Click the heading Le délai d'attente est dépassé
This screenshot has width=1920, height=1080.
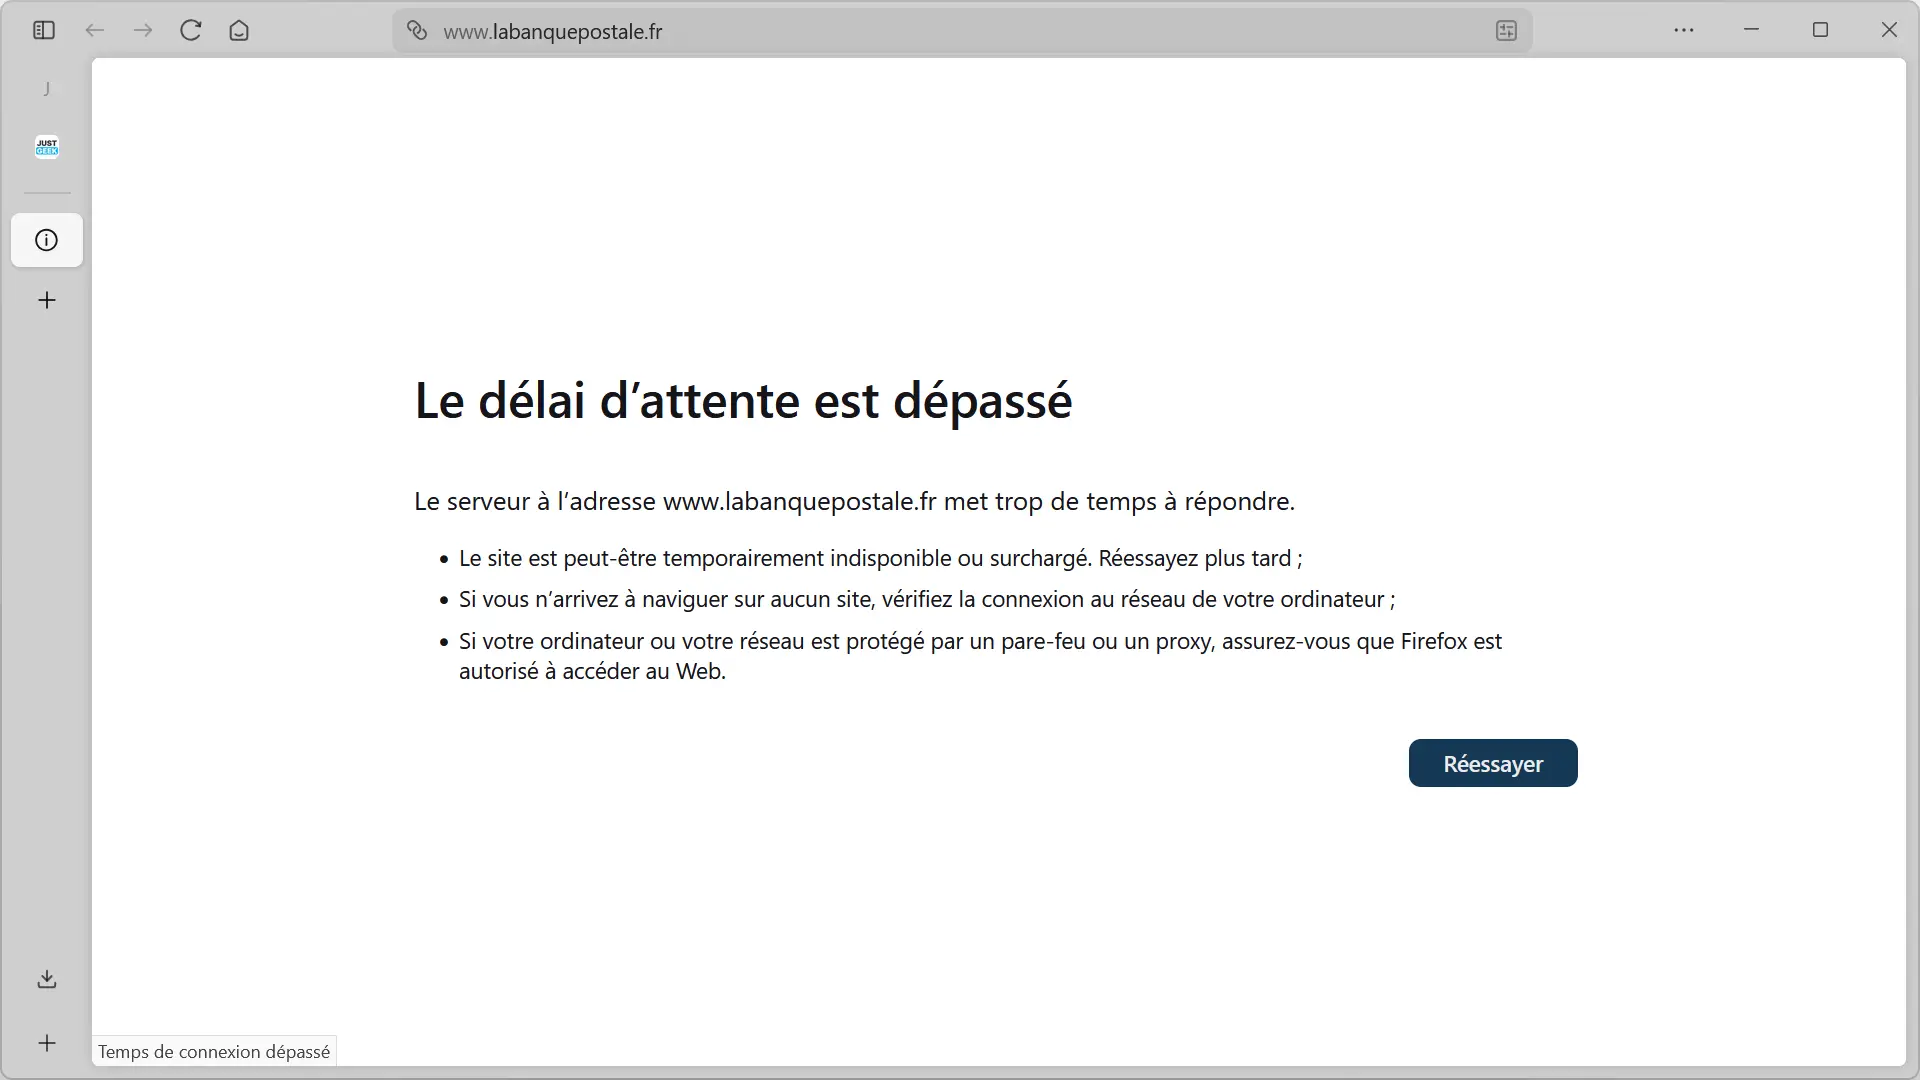(743, 401)
